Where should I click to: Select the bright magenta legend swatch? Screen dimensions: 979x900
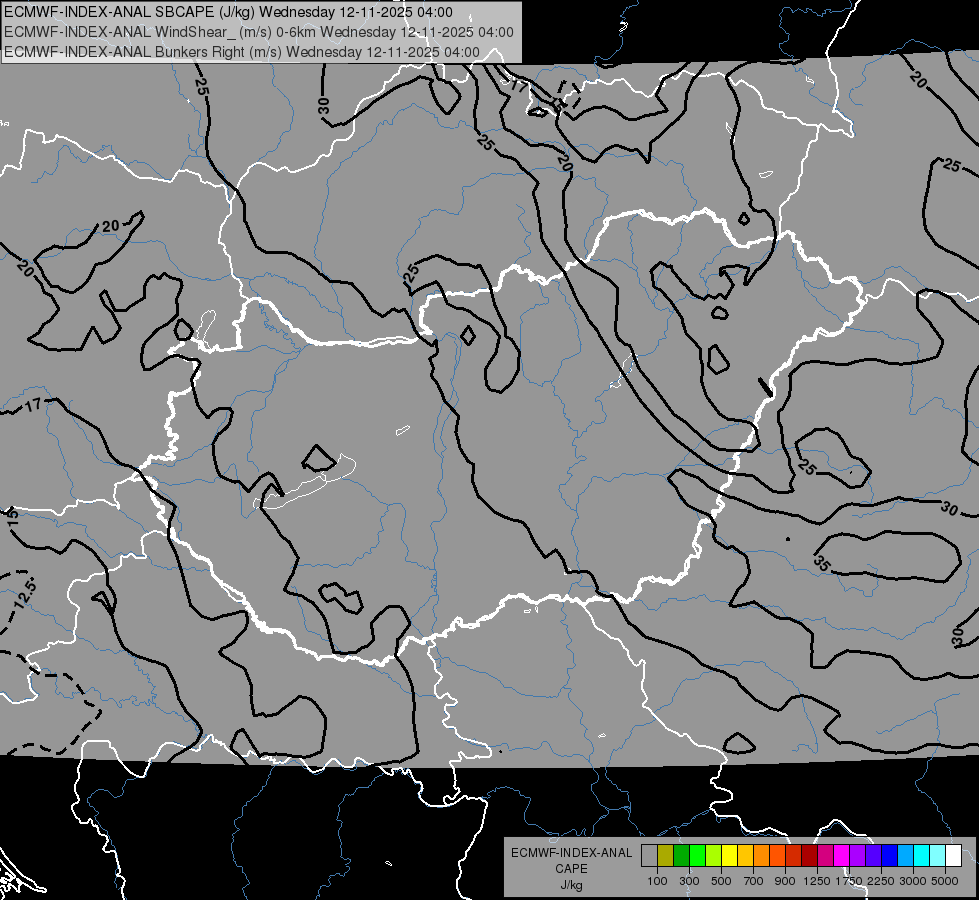pyautogui.click(x=842, y=856)
